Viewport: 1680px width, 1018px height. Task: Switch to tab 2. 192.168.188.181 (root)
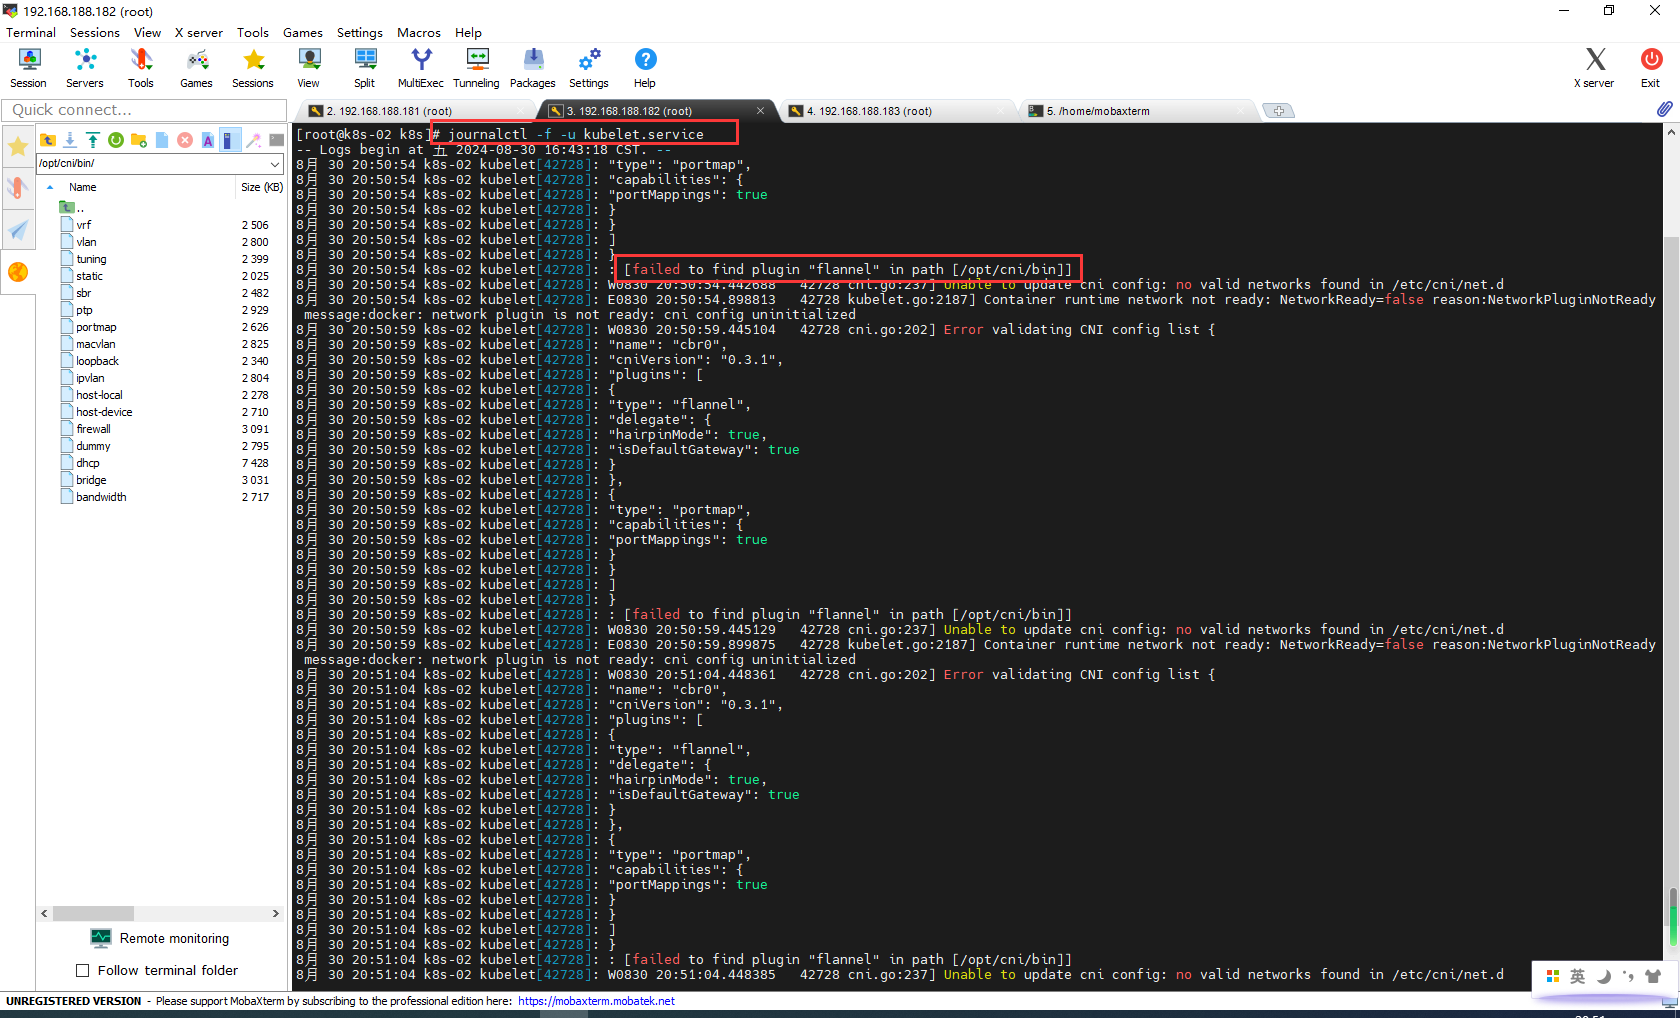coord(389,111)
